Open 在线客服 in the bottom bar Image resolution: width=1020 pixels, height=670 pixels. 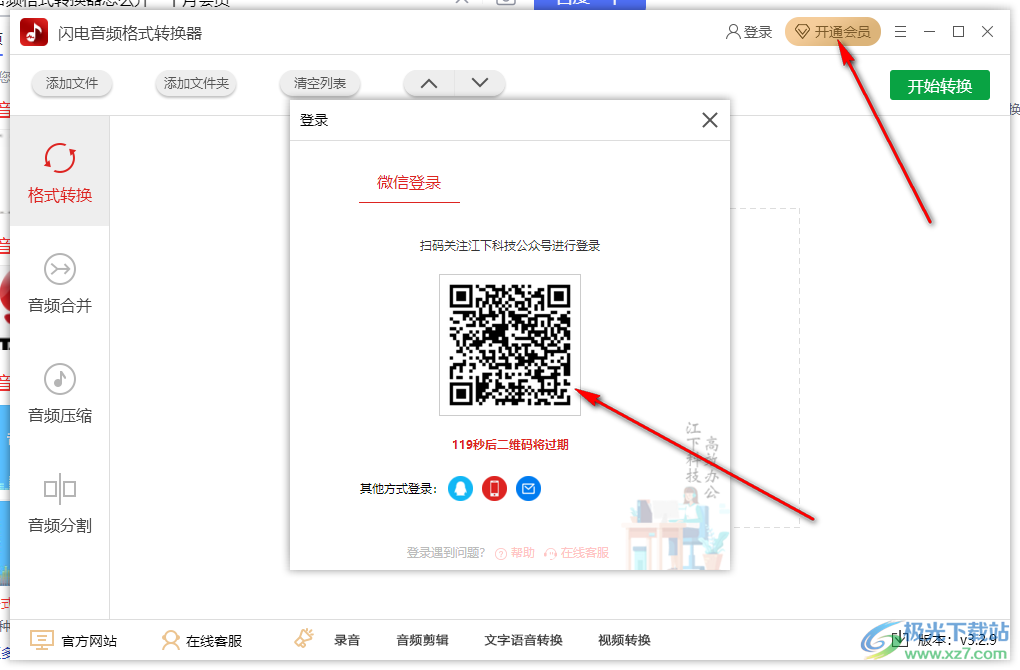pyautogui.click(x=202, y=640)
